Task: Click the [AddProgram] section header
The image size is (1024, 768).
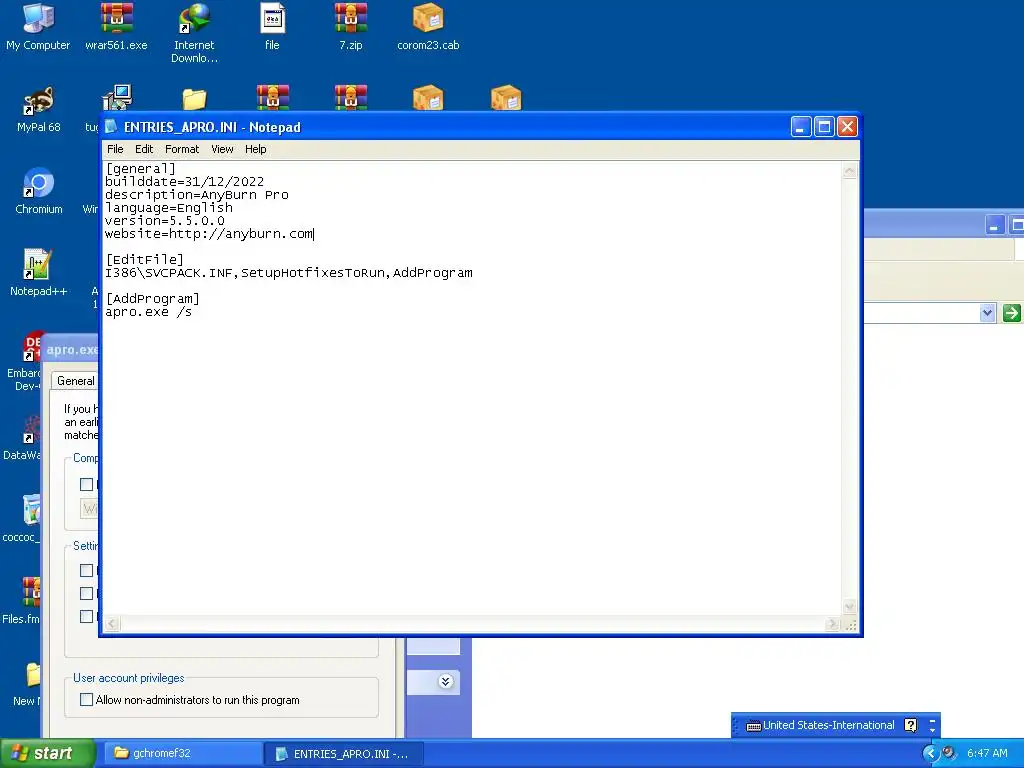Action: click(x=152, y=299)
